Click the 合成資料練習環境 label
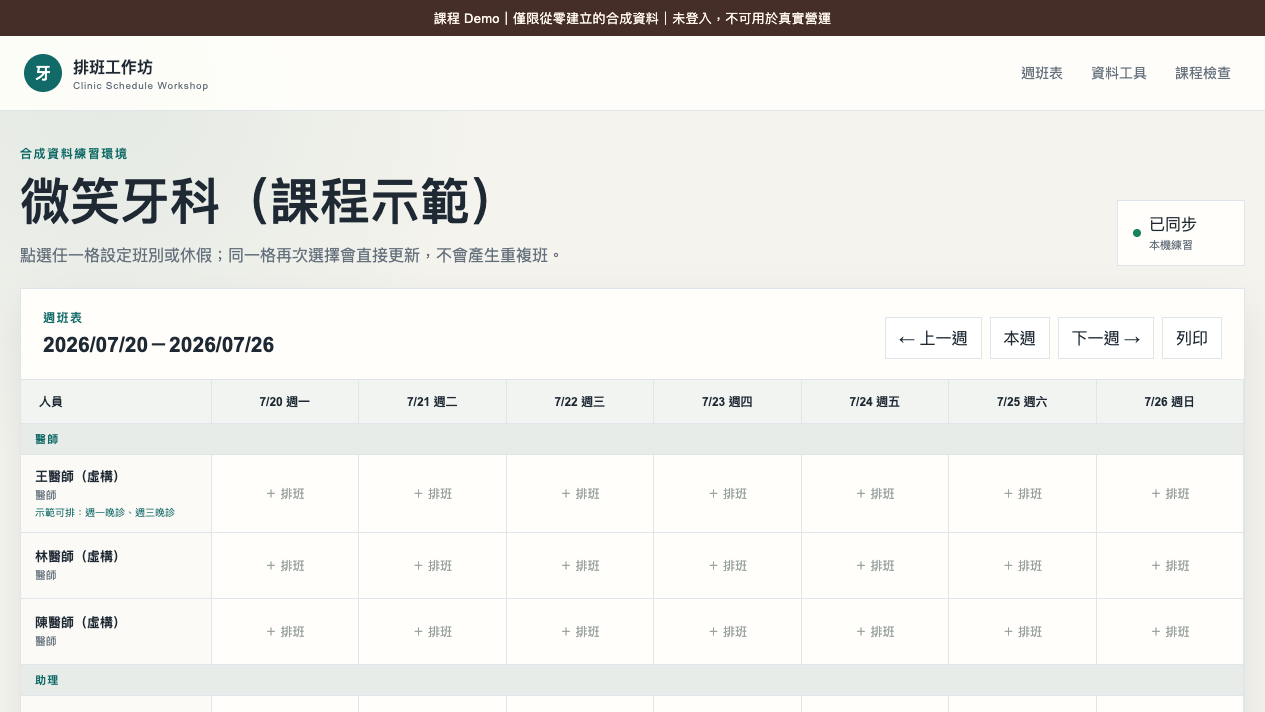This screenshot has width=1265, height=712. click(74, 154)
